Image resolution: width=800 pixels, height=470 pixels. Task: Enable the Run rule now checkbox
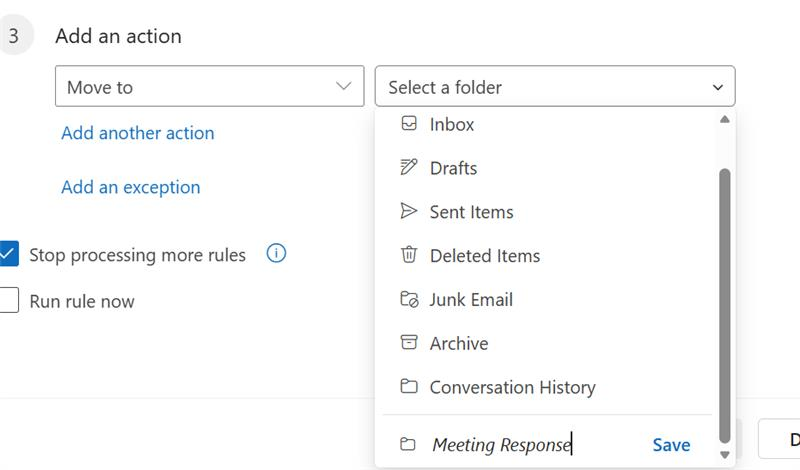pyautogui.click(x=9, y=301)
